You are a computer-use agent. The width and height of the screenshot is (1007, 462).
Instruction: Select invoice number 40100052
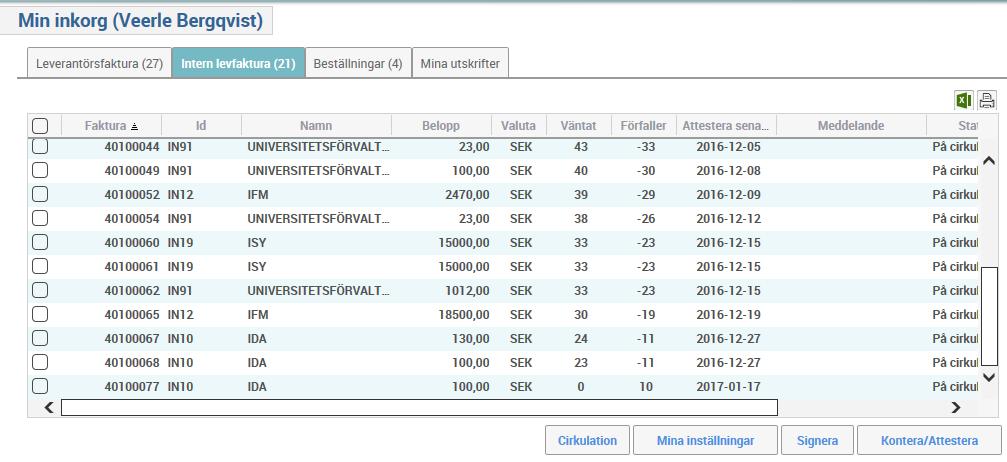[x=132, y=195]
